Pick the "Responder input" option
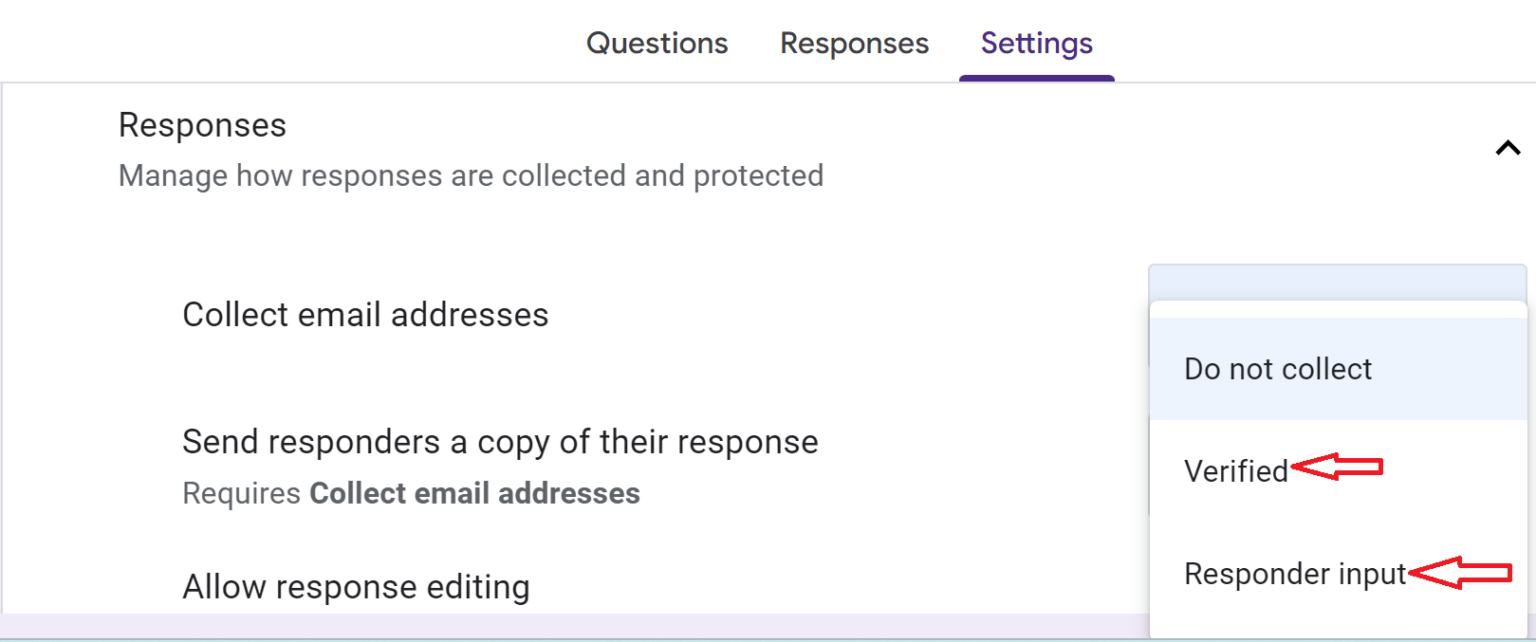Image resolution: width=1536 pixels, height=642 pixels. [1295, 574]
